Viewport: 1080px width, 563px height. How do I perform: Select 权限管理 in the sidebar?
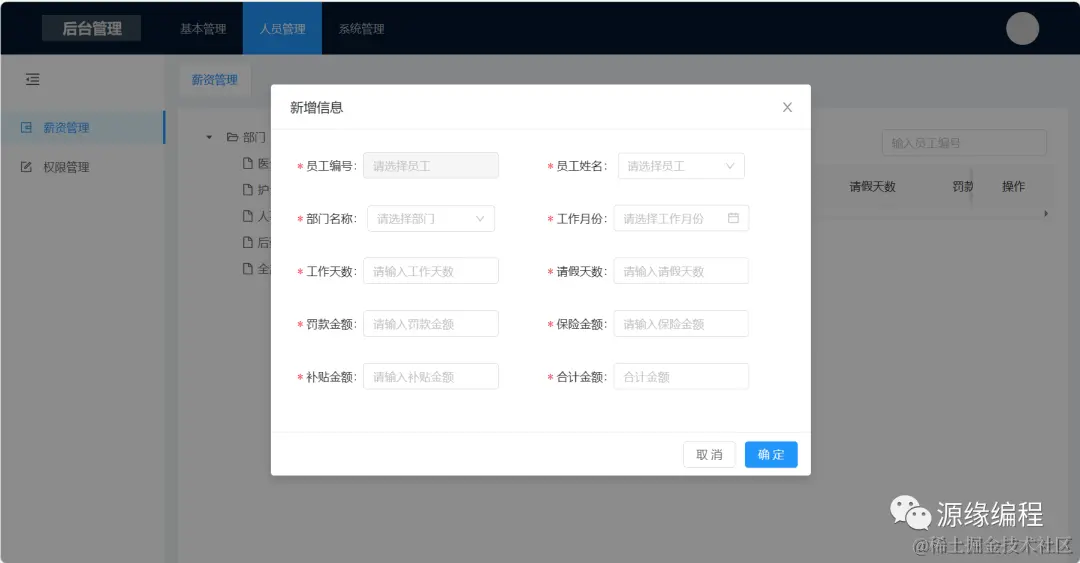(x=83, y=167)
